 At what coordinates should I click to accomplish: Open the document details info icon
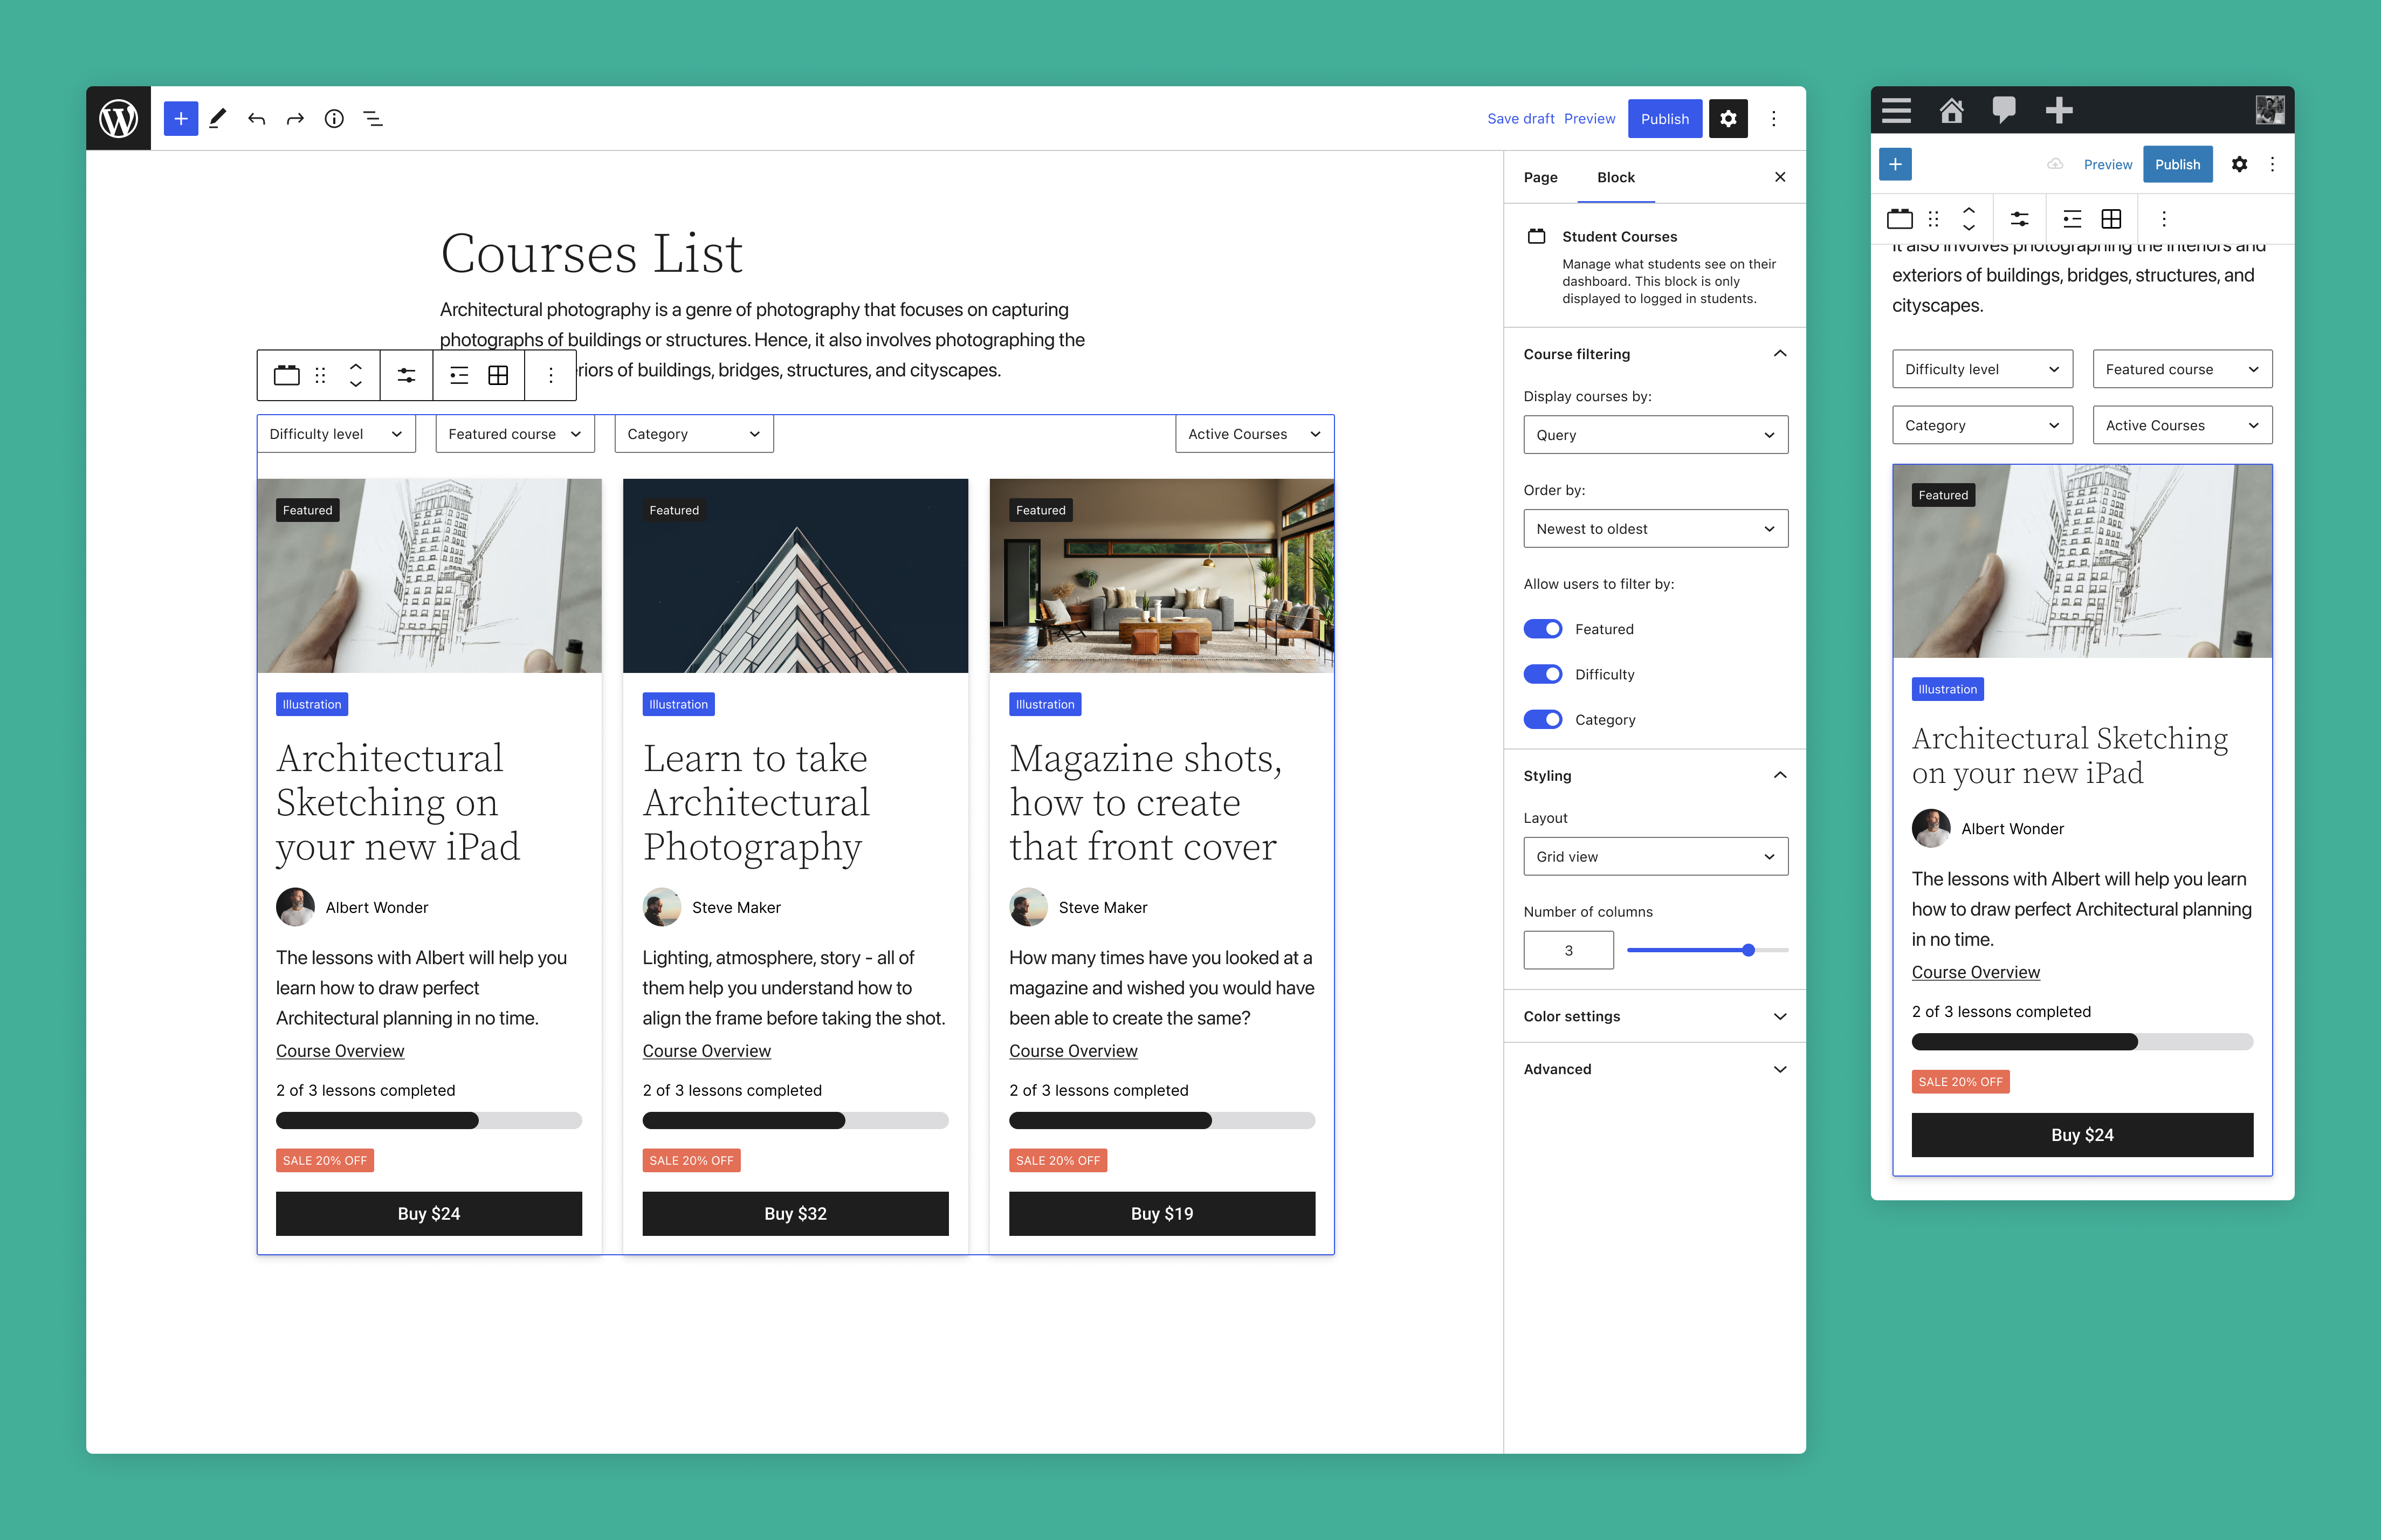[334, 119]
